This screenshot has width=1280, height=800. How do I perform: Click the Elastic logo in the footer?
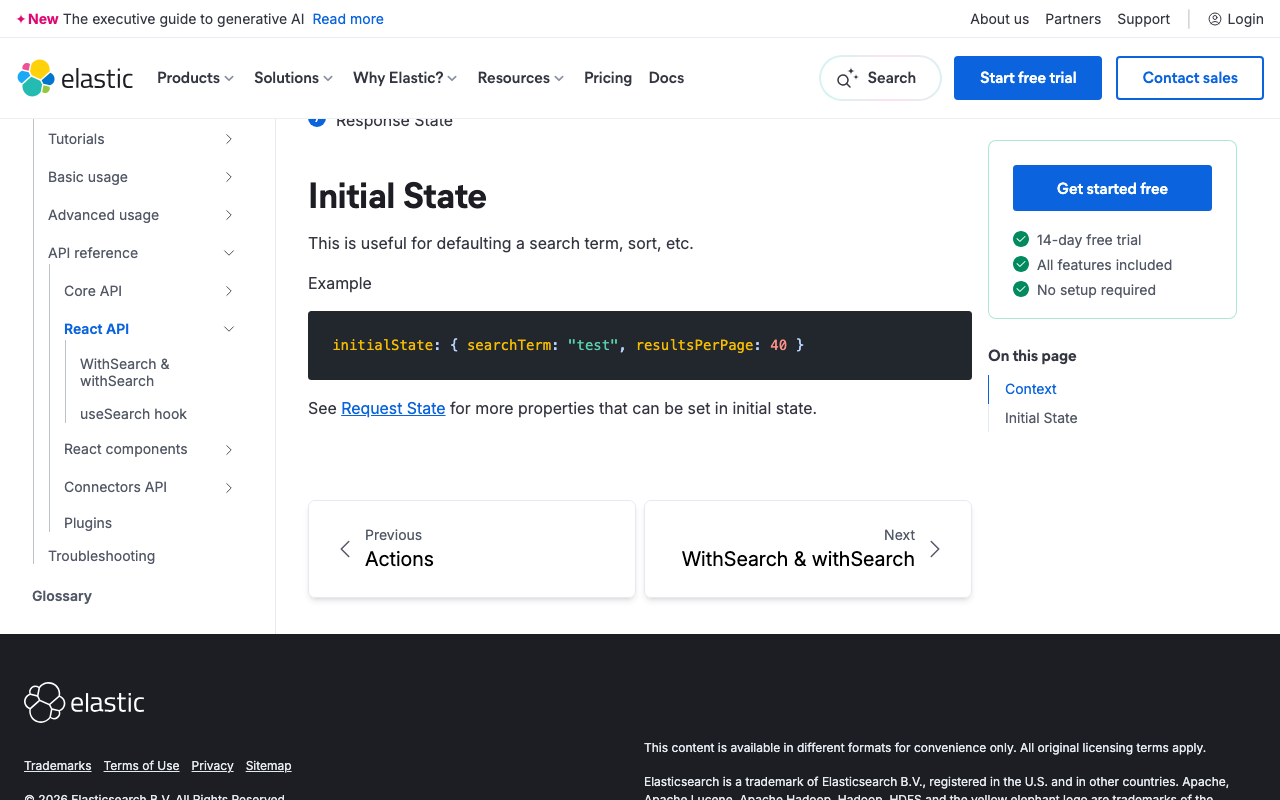(84, 702)
